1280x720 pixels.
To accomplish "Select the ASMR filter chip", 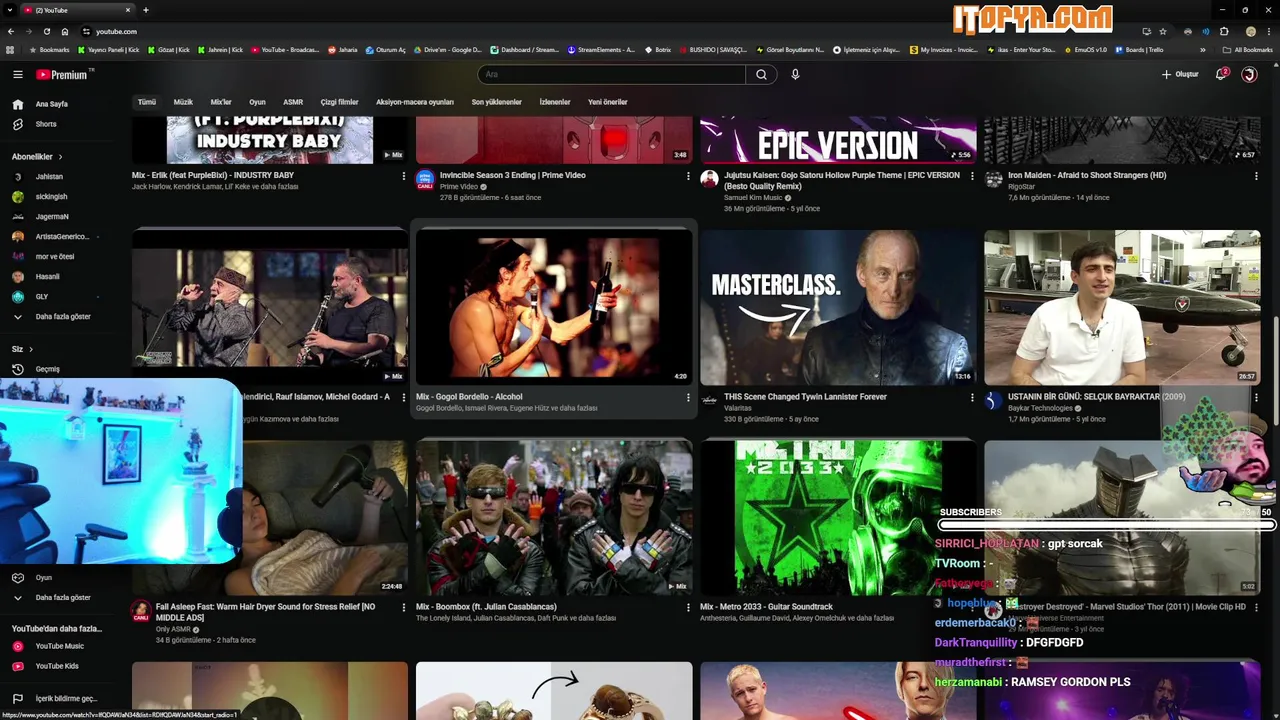I will point(293,102).
